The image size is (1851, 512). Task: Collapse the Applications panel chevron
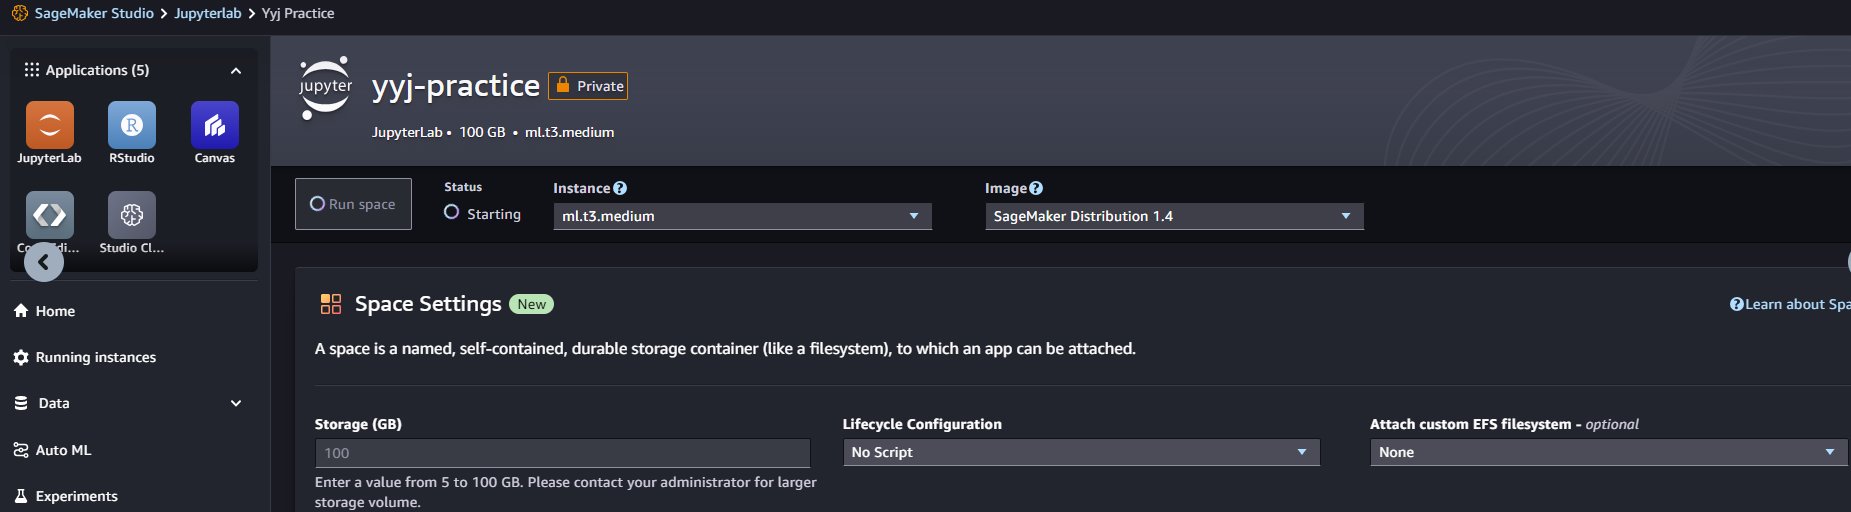tap(236, 71)
